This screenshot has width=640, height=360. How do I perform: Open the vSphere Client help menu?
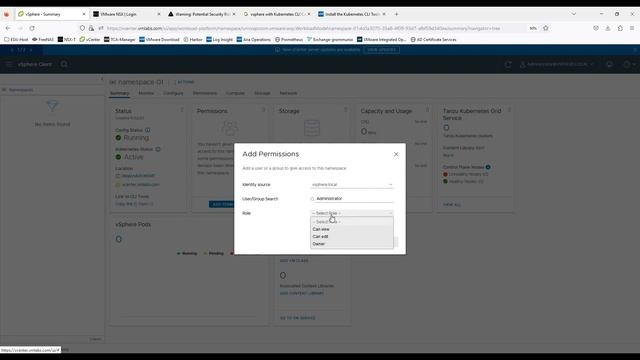(x=629, y=64)
